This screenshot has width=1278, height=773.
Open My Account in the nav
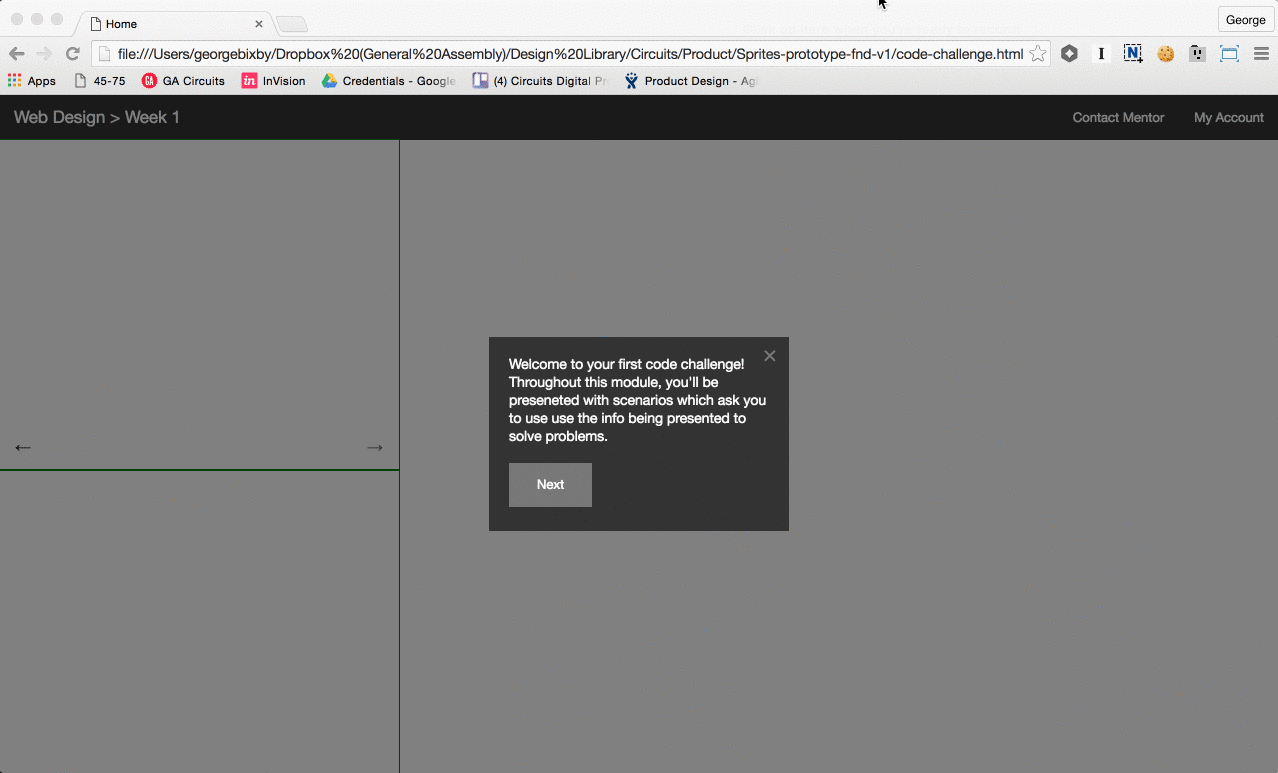coord(1229,117)
